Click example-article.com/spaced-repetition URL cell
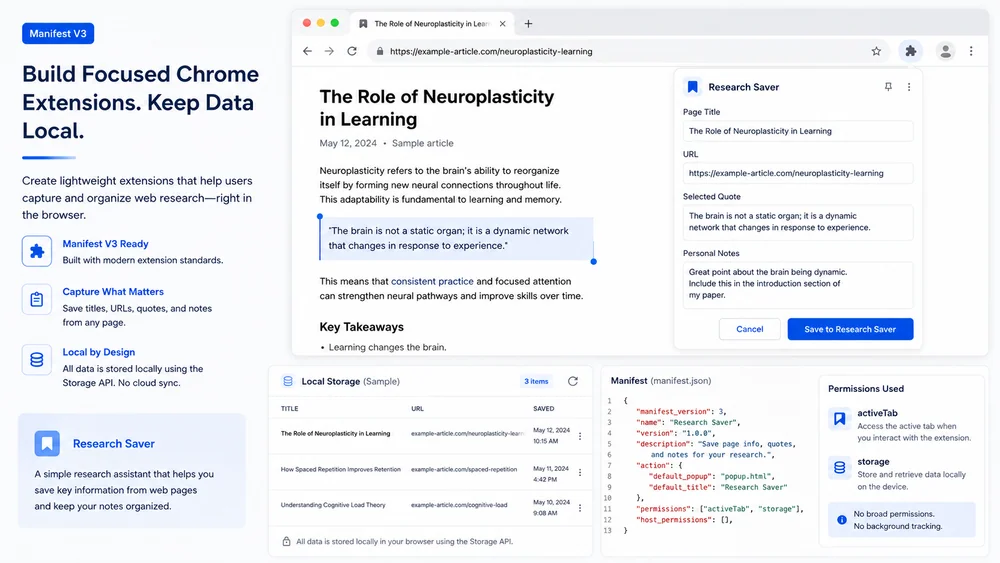This screenshot has width=1000, height=563. click(x=464, y=469)
